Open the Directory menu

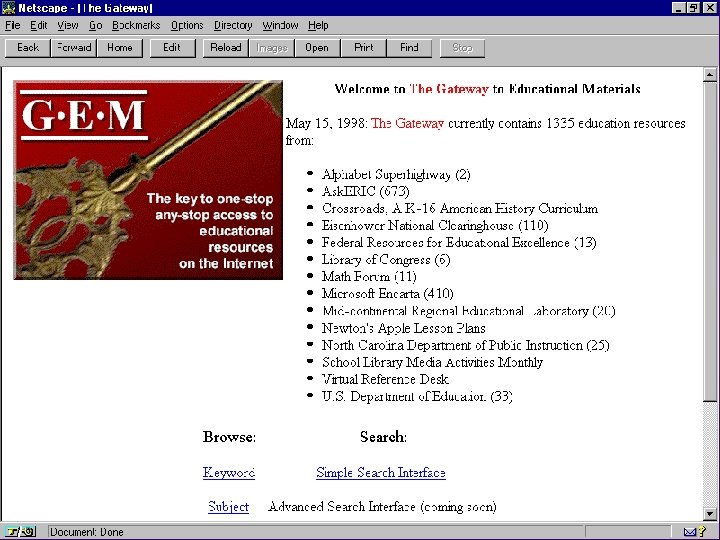233,25
